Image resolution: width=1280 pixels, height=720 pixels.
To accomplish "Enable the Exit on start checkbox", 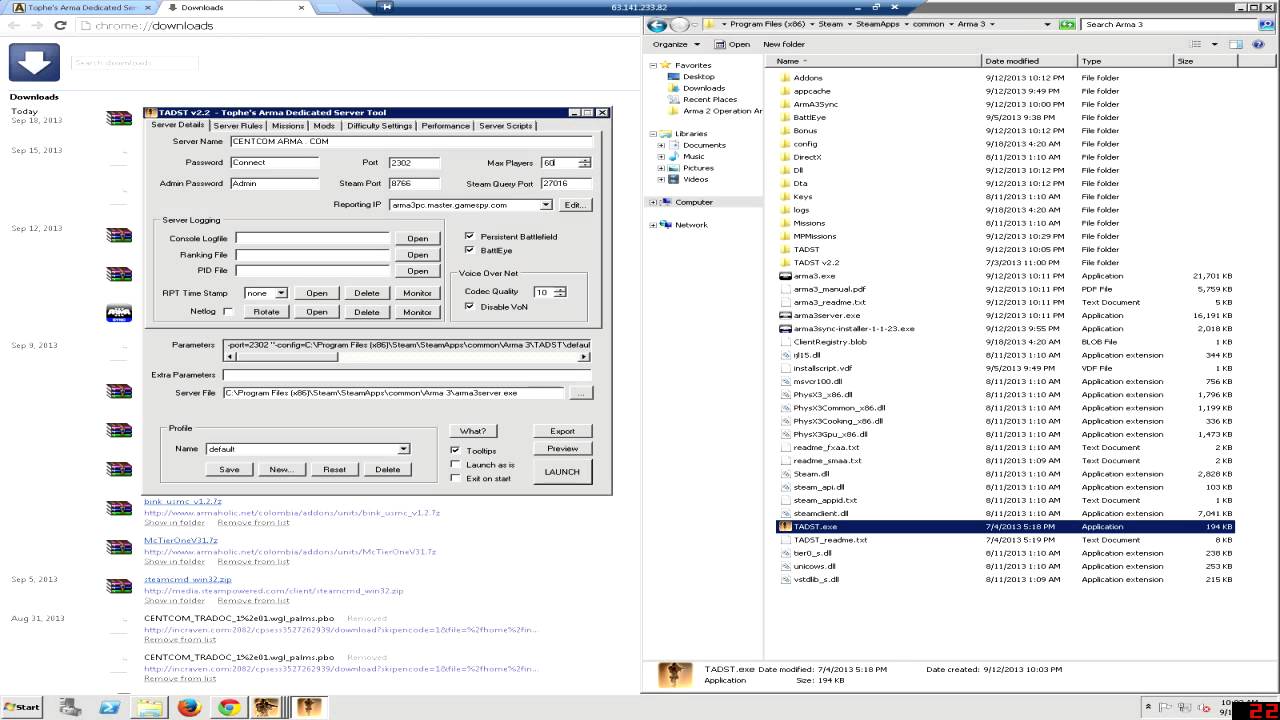I will tap(456, 479).
